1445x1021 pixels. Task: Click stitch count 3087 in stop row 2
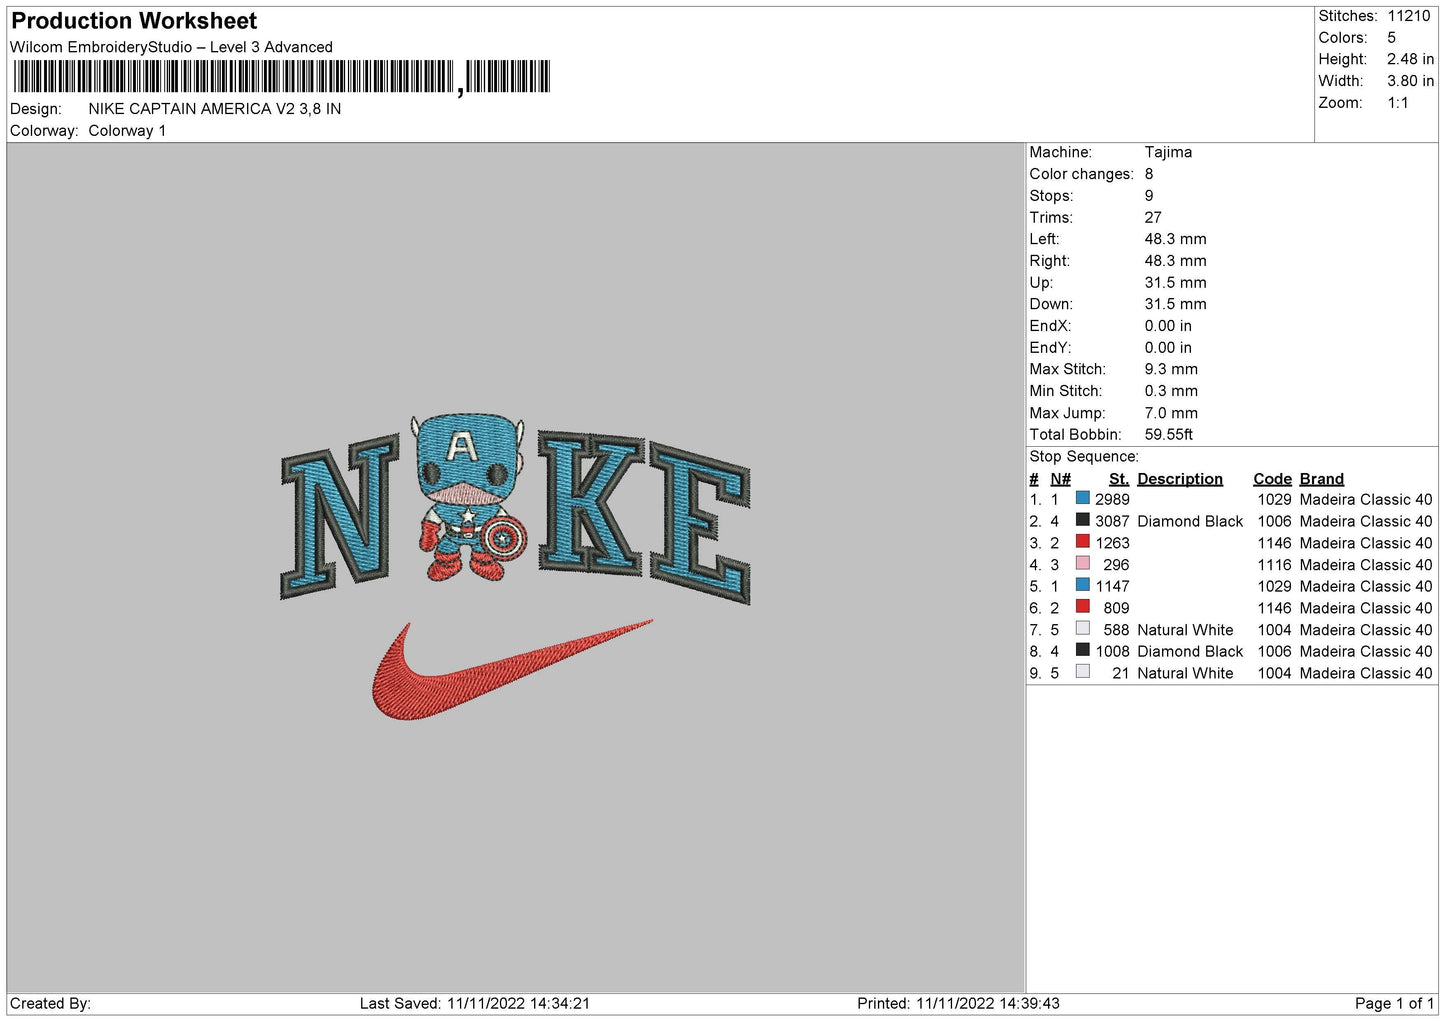click(1112, 522)
